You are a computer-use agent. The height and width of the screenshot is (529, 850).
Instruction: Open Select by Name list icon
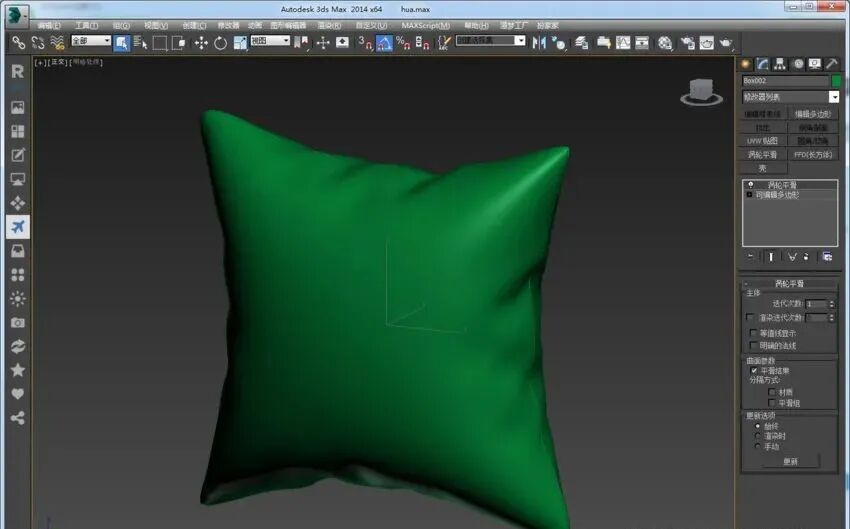click(x=140, y=42)
